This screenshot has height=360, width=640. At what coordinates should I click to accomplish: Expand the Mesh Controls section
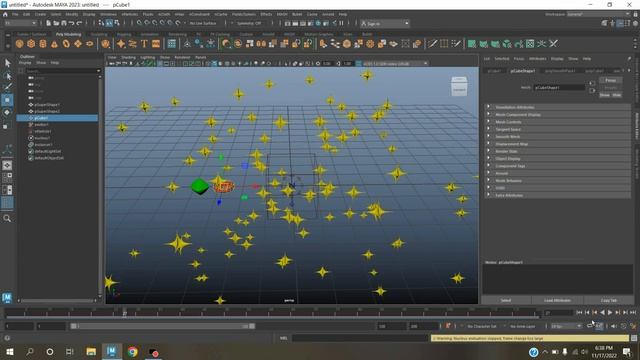(558, 122)
